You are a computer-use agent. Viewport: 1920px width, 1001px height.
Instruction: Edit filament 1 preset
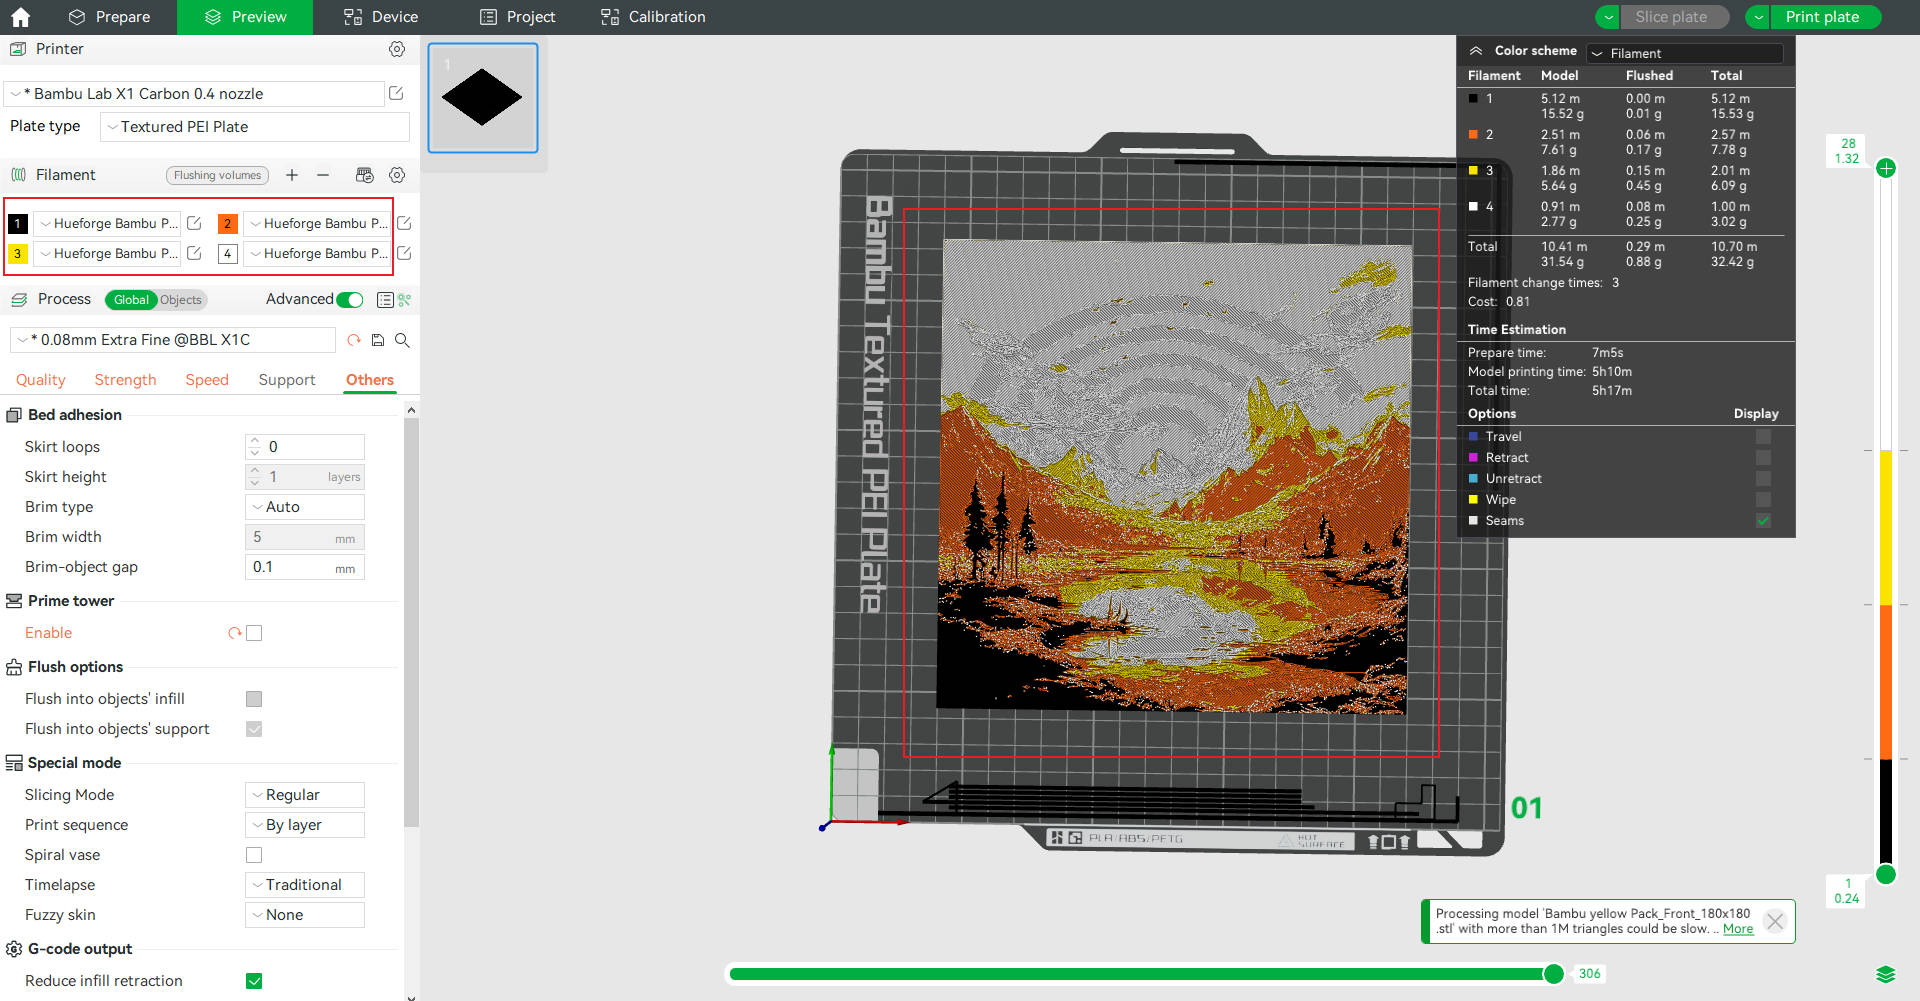[x=195, y=223]
